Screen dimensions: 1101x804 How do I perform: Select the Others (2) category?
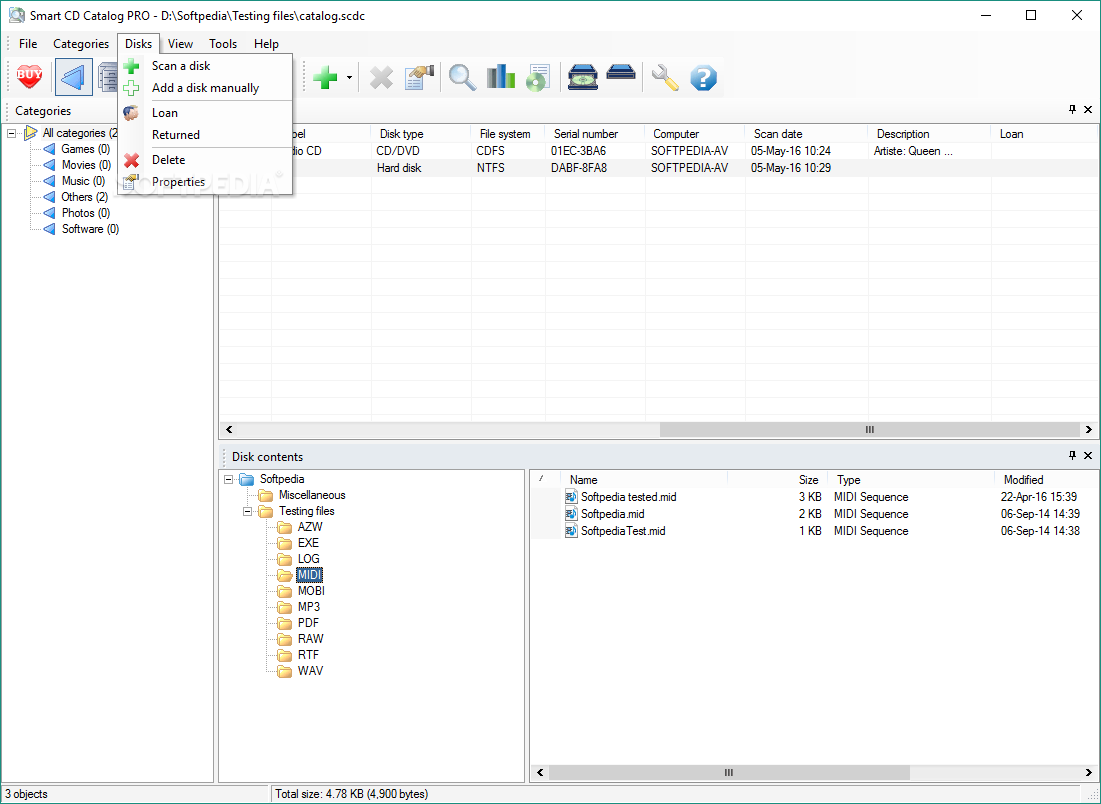84,197
